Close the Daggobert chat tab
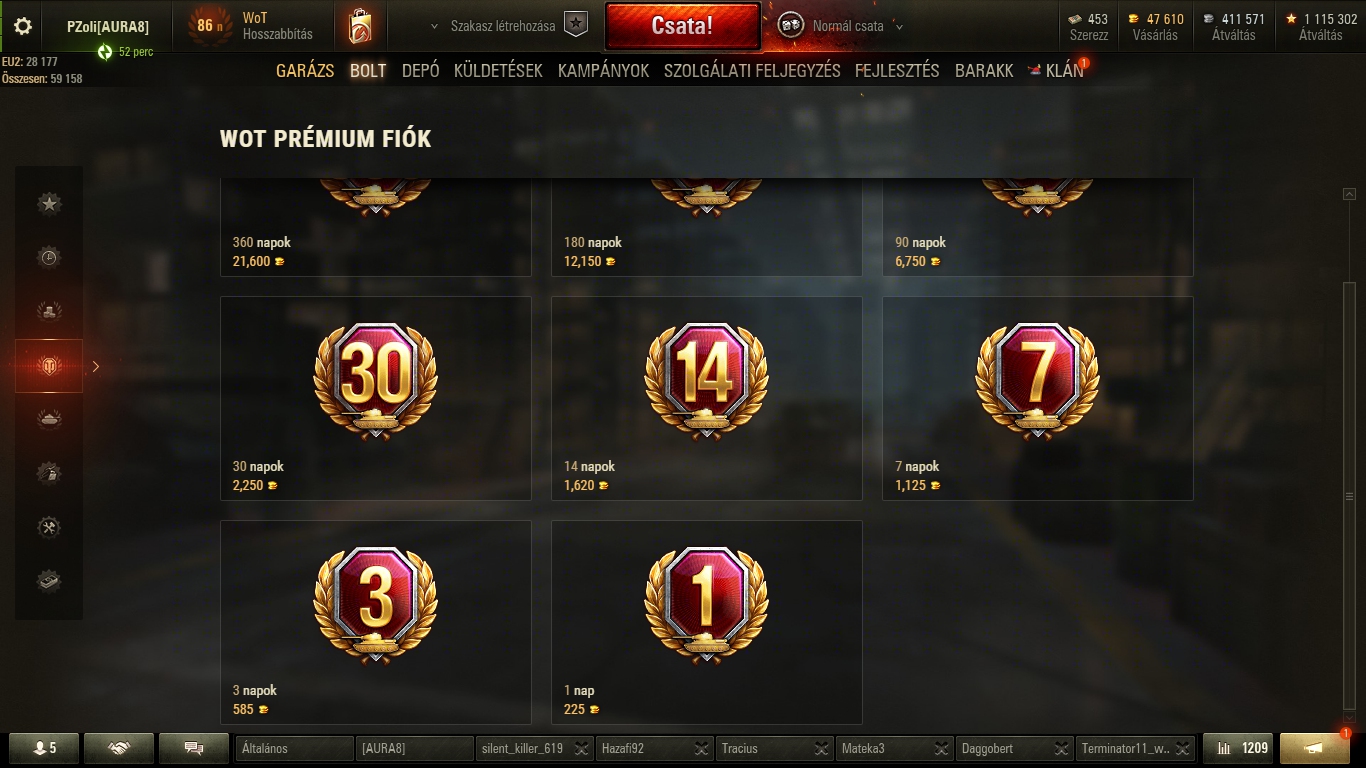Image resolution: width=1366 pixels, height=768 pixels. coord(1061,748)
